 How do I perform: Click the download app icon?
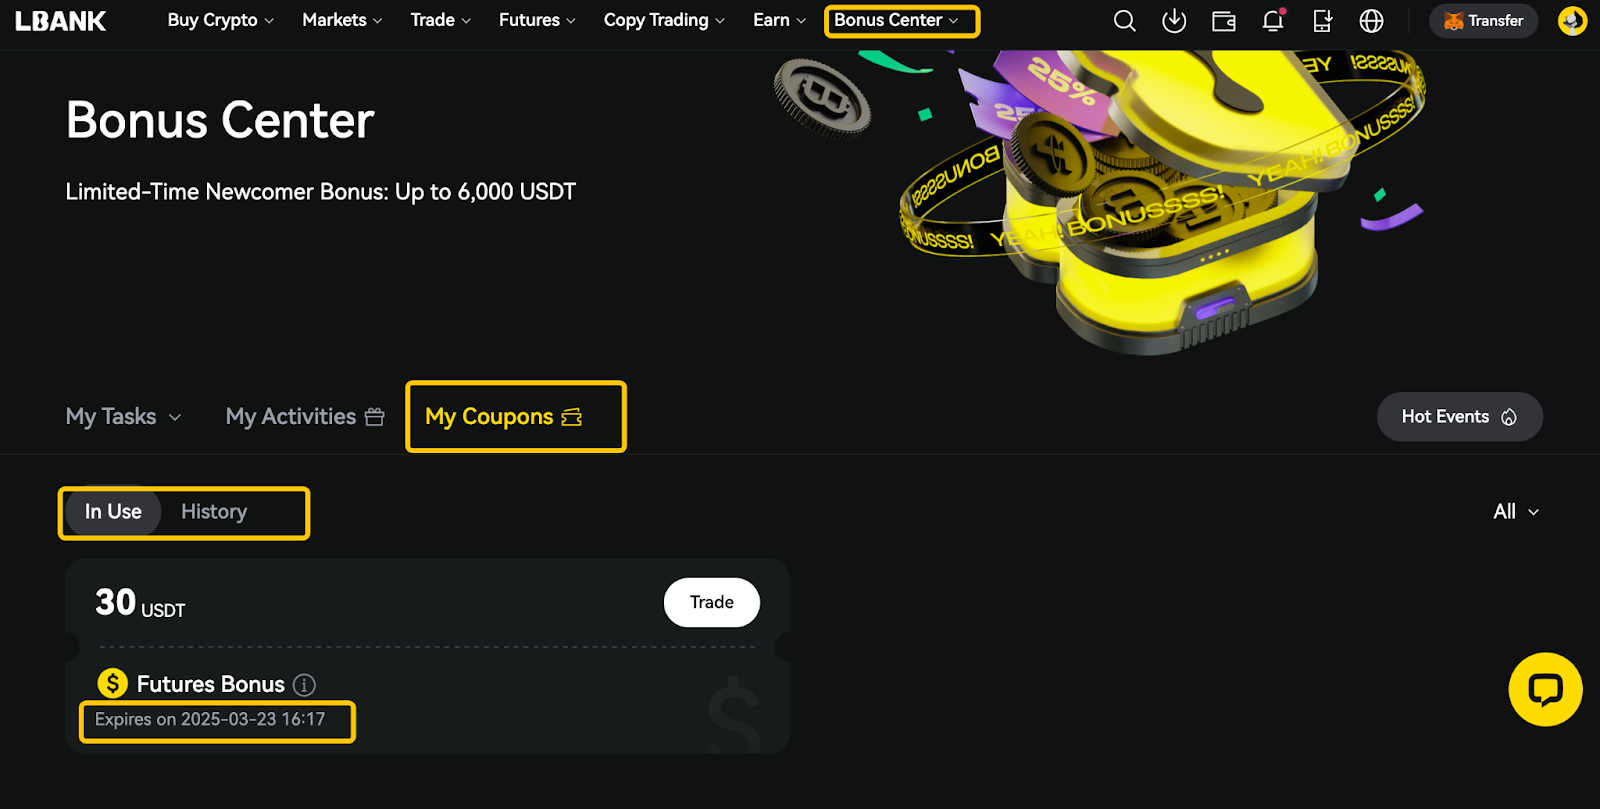[x=1174, y=21]
